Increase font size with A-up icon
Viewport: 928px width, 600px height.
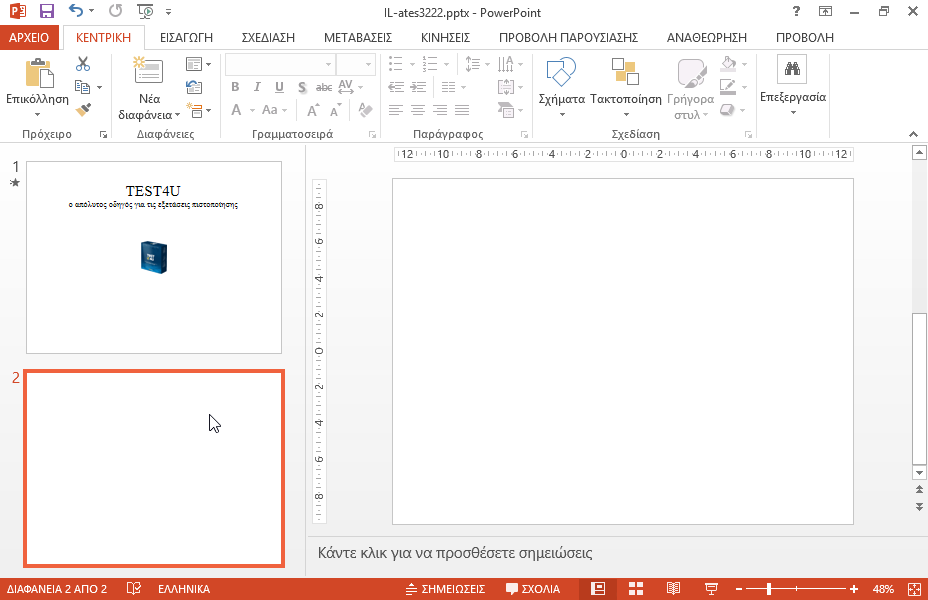coord(313,110)
